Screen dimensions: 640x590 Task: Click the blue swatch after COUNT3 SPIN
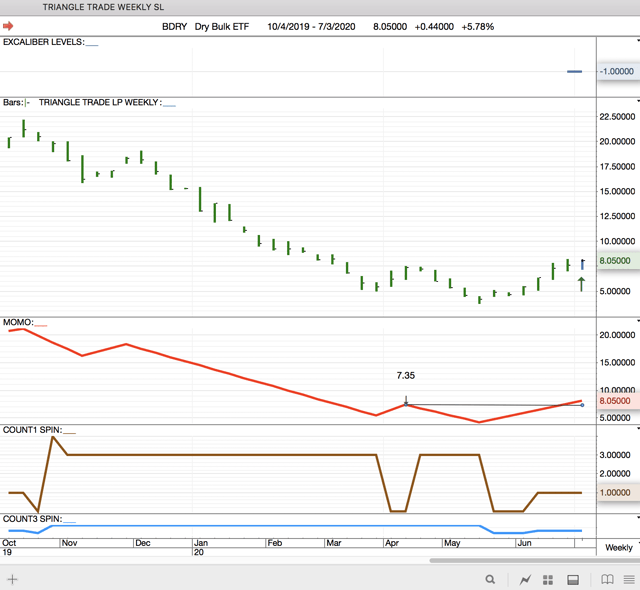pos(69,522)
